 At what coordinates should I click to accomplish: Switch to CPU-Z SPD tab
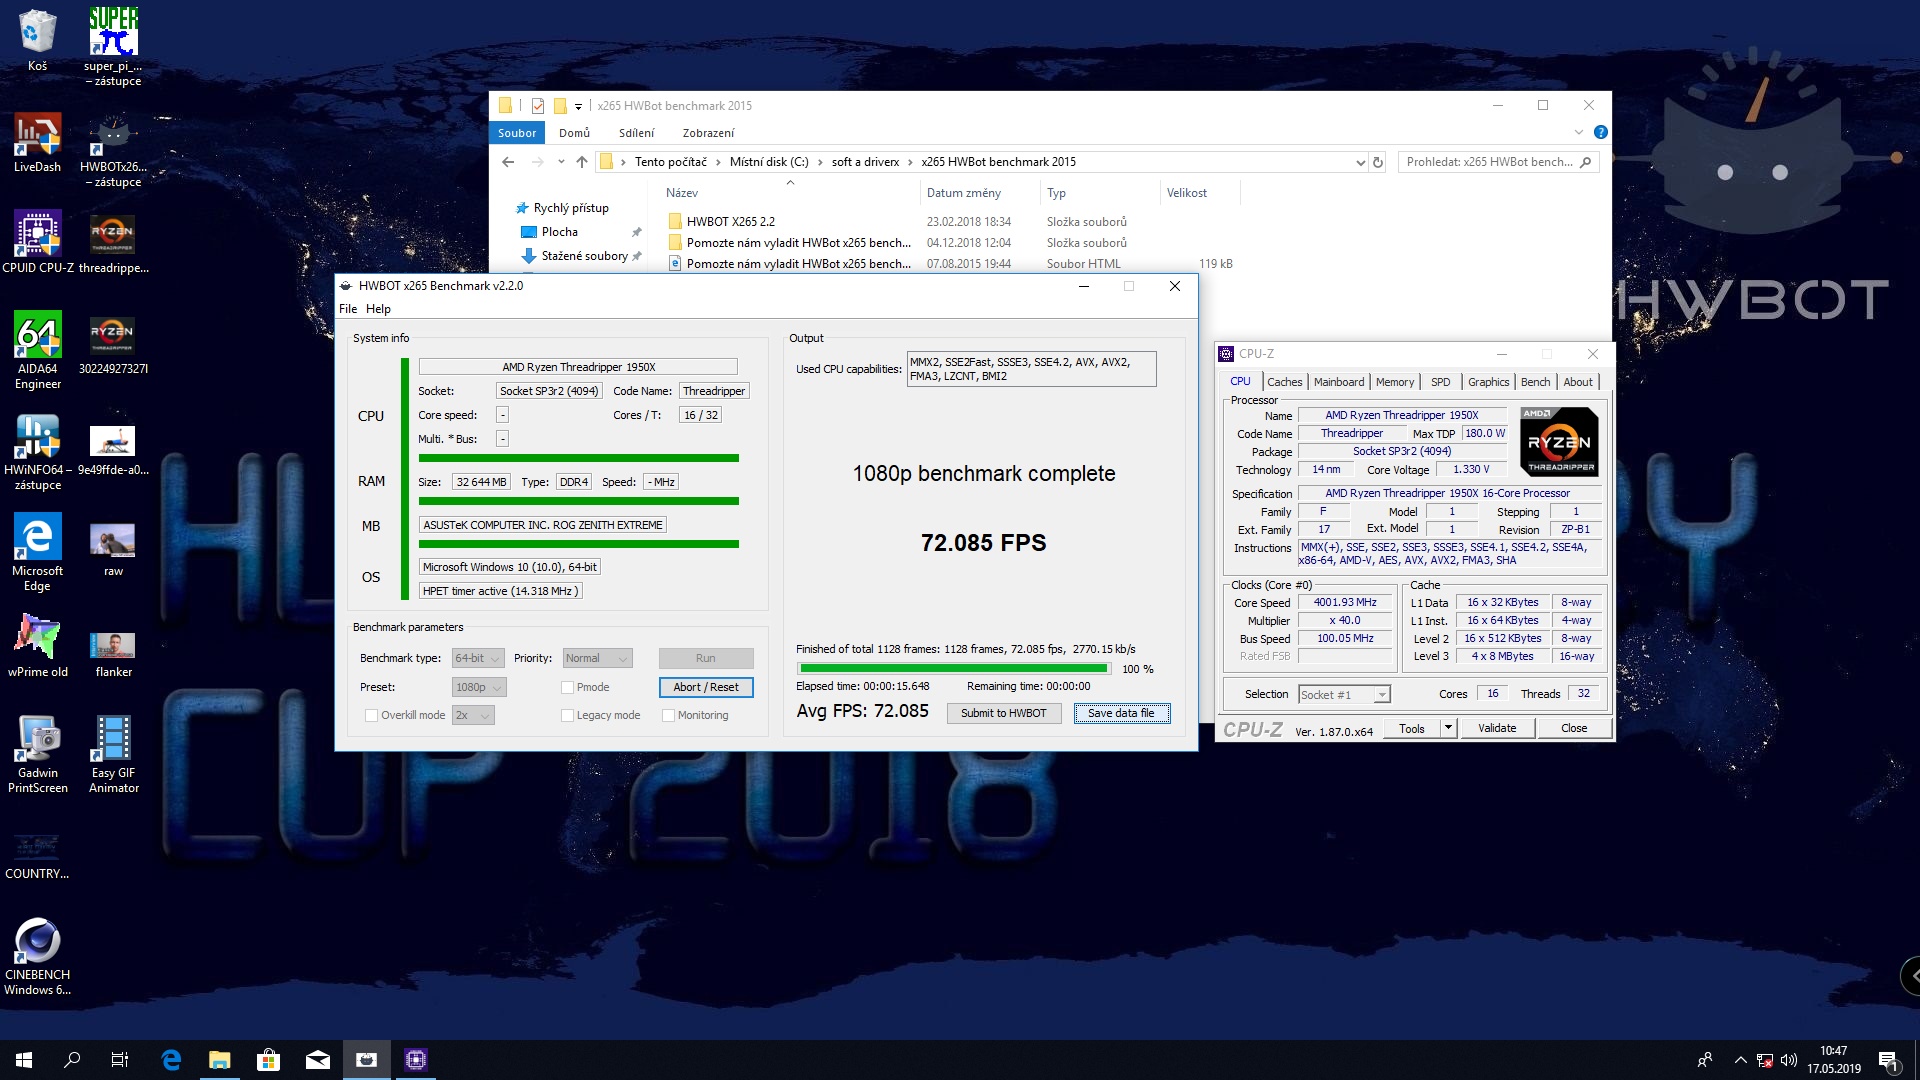pyautogui.click(x=1440, y=382)
